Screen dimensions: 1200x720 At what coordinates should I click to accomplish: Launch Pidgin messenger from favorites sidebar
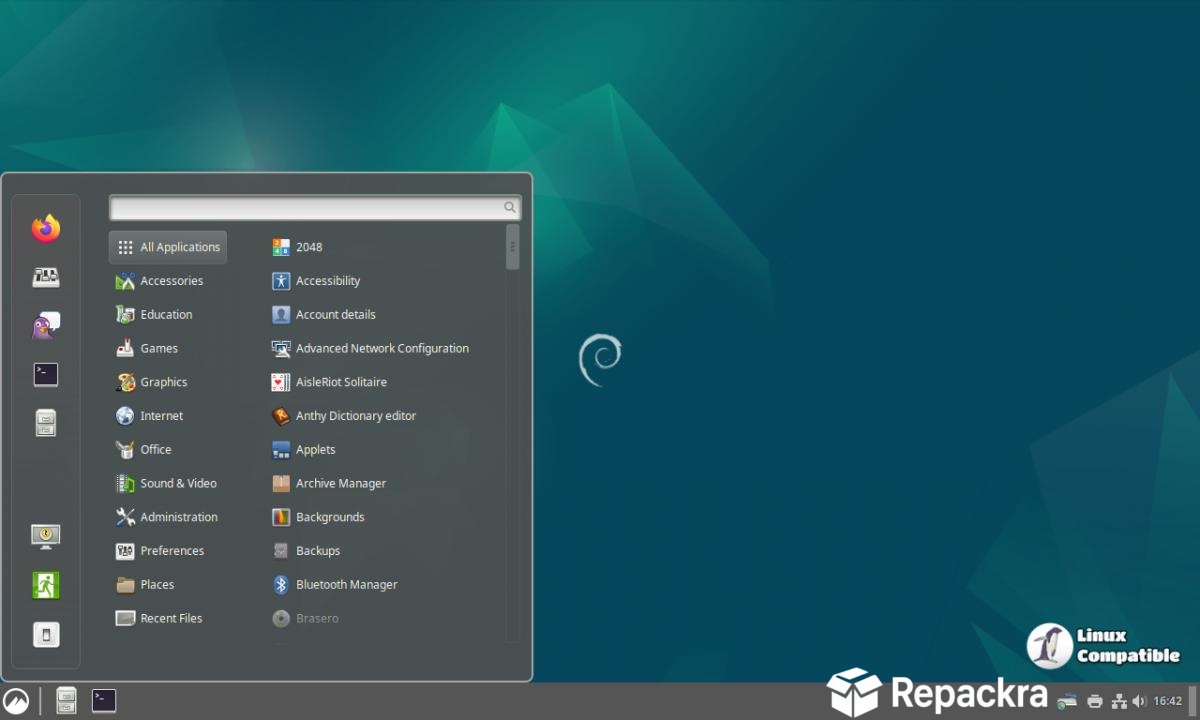point(45,326)
